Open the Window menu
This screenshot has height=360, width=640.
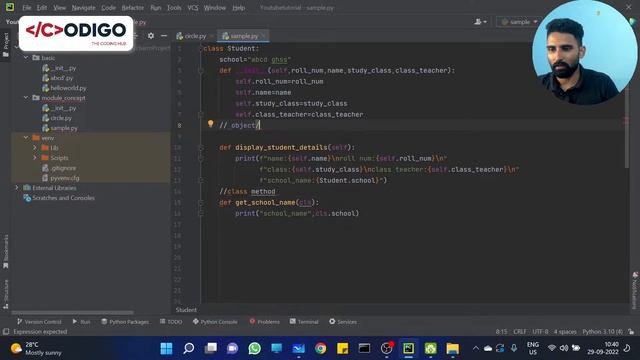click(x=215, y=7)
